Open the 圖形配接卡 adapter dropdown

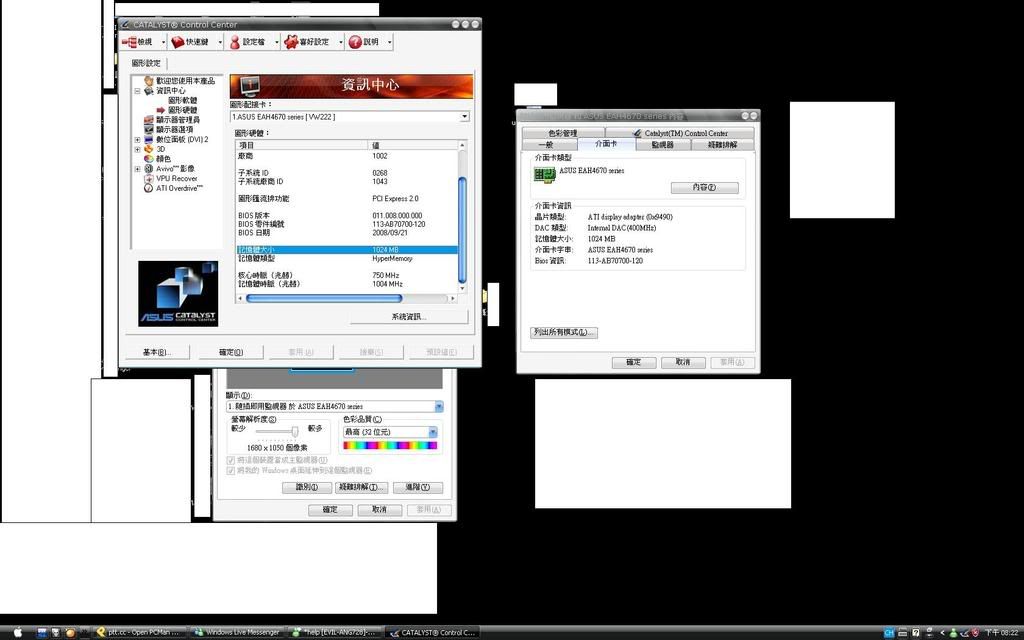click(x=464, y=117)
